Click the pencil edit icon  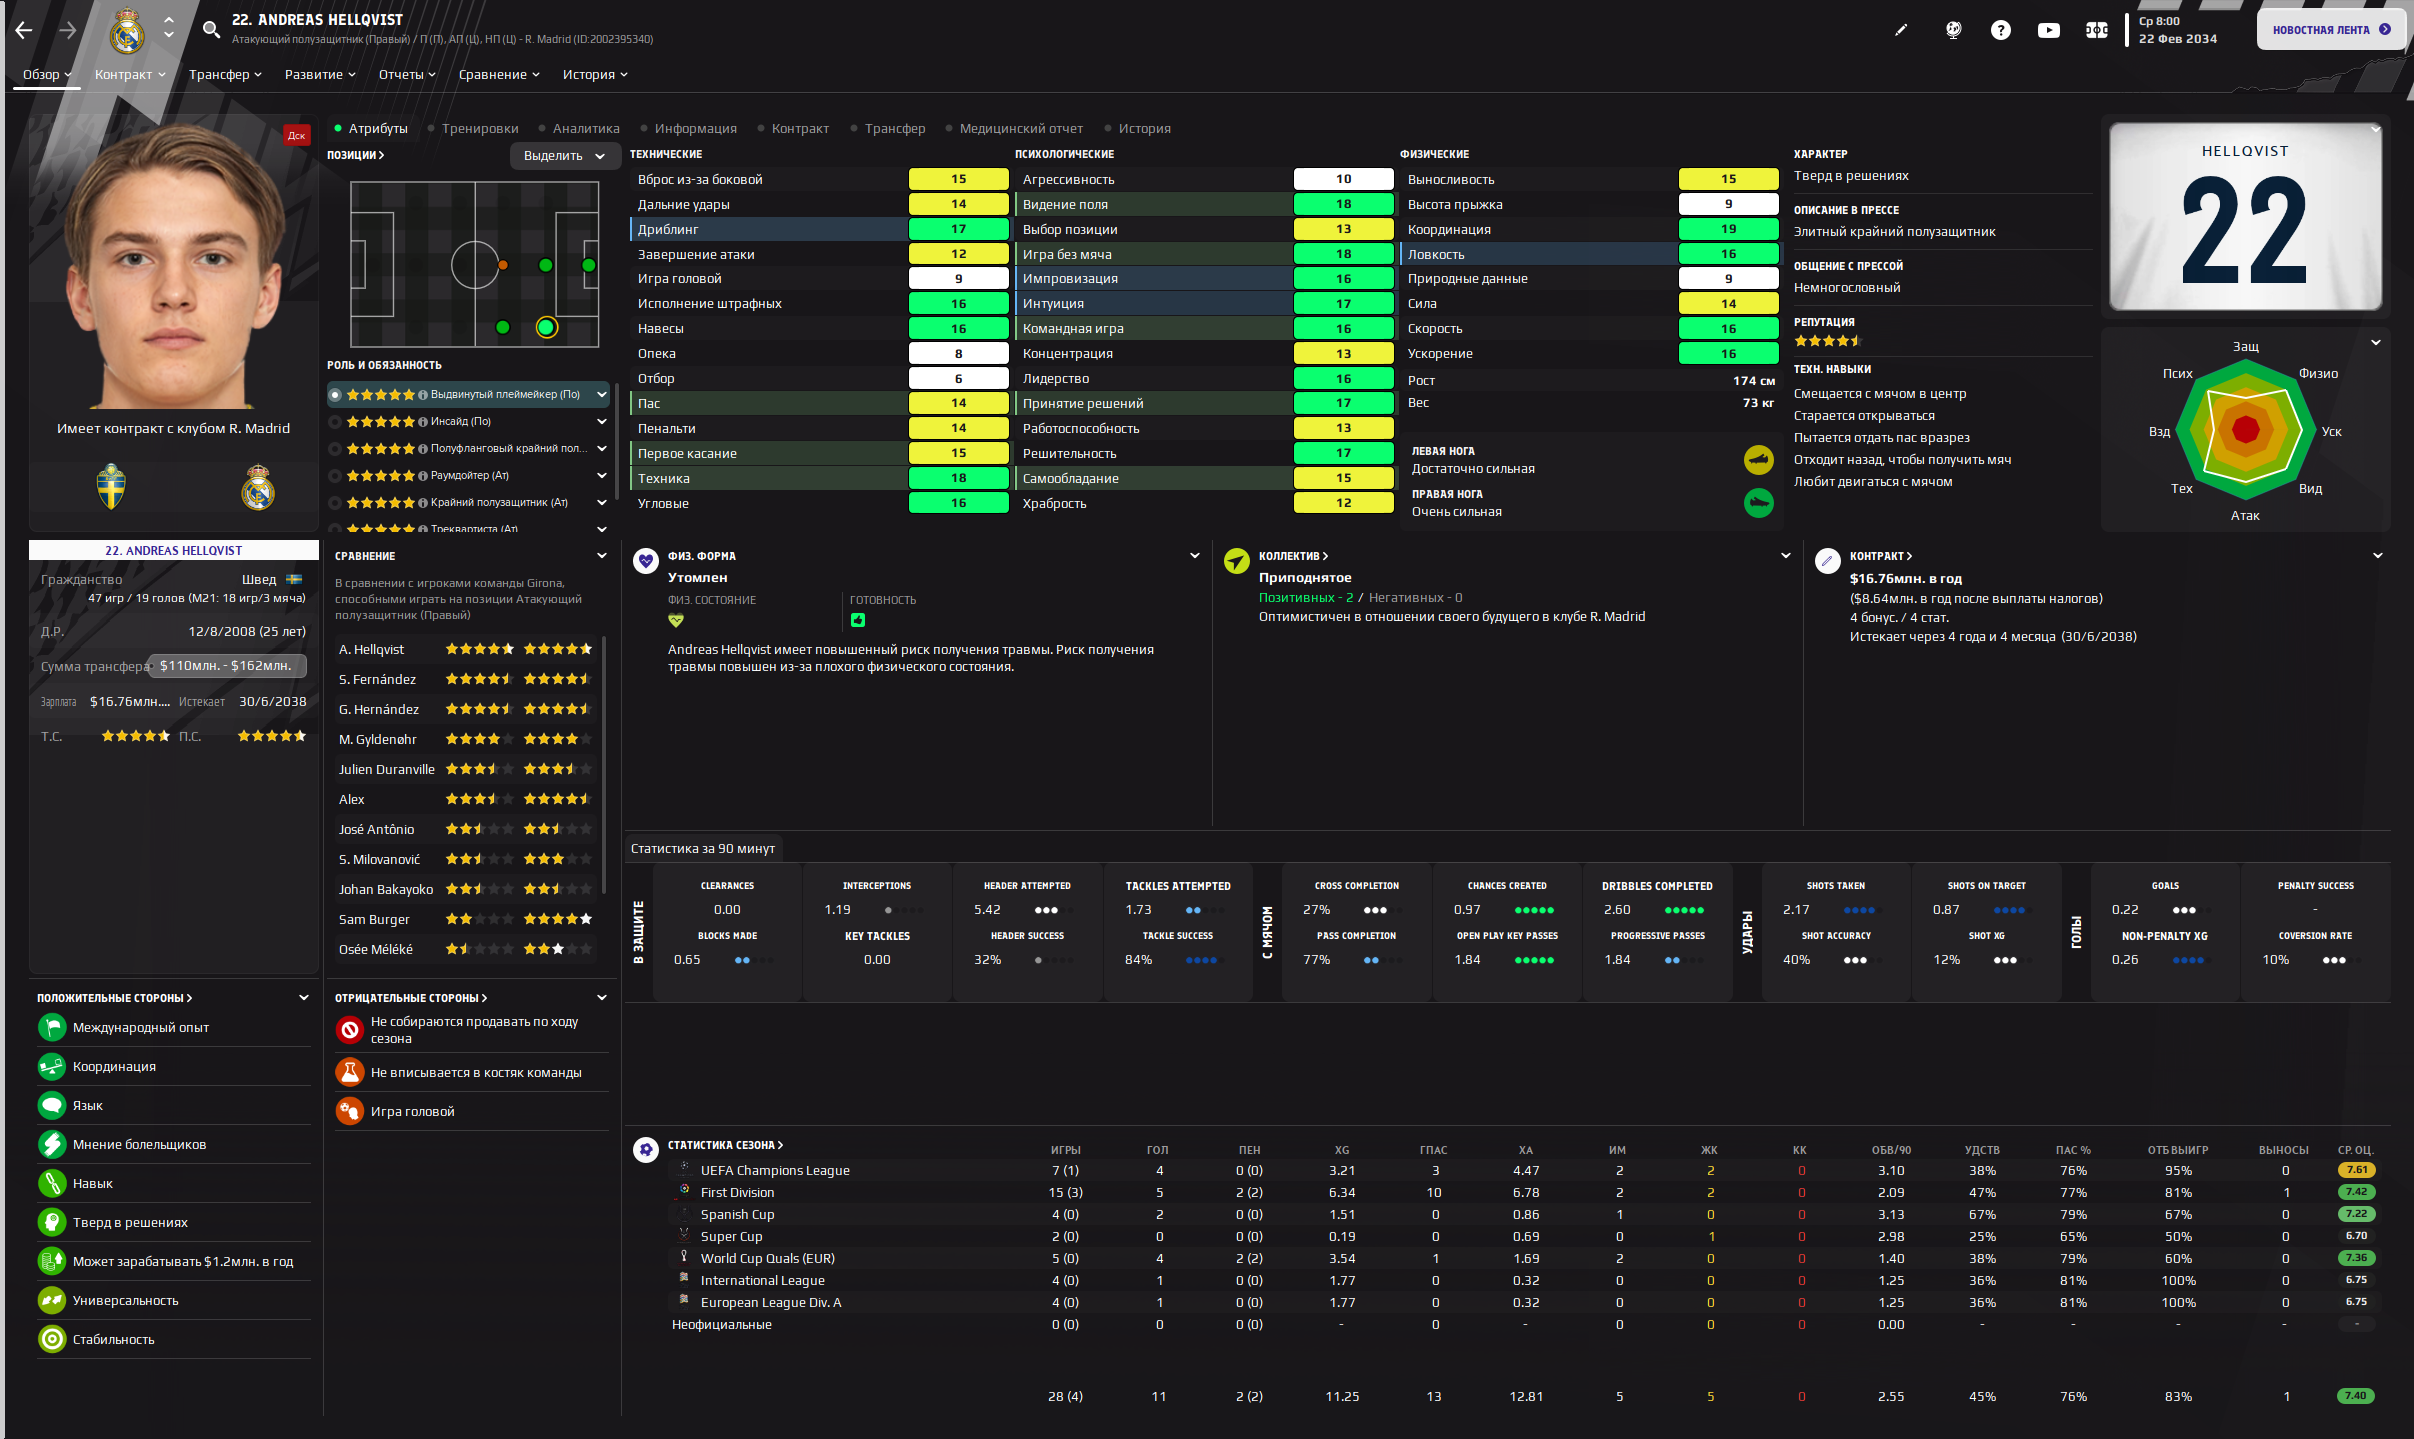click(x=1901, y=30)
